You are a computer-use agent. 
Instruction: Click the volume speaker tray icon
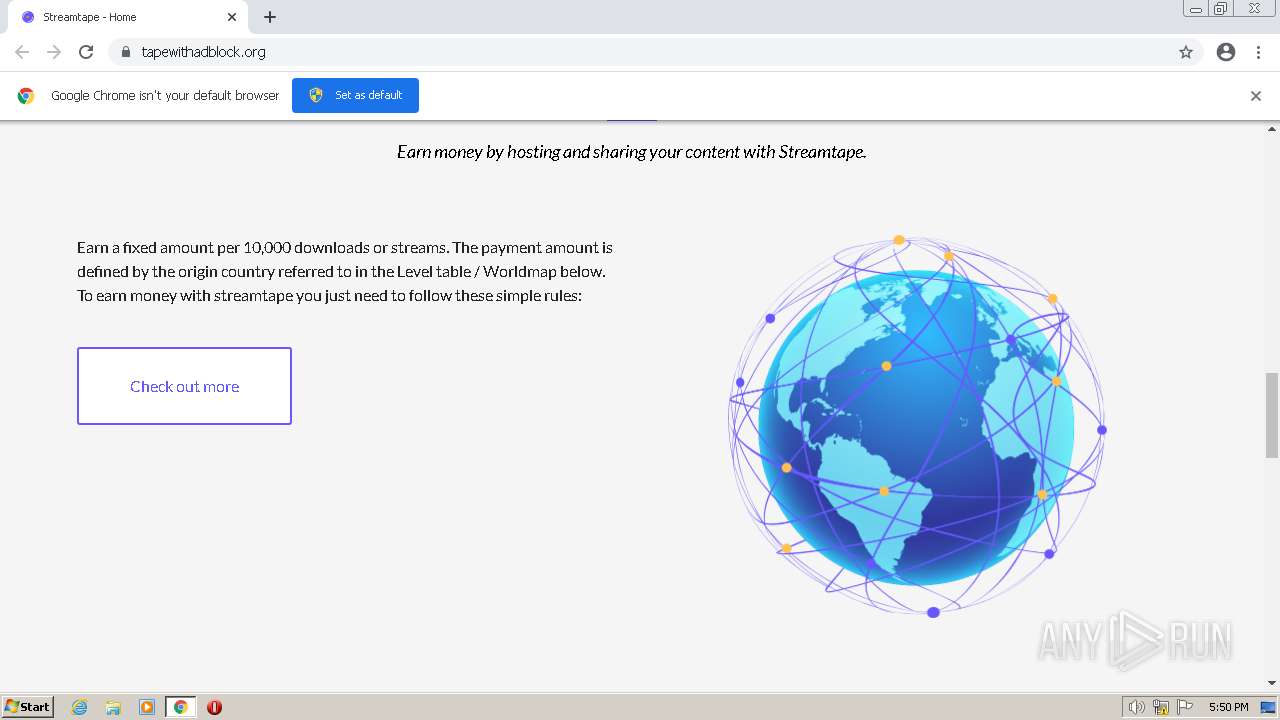(1137, 707)
